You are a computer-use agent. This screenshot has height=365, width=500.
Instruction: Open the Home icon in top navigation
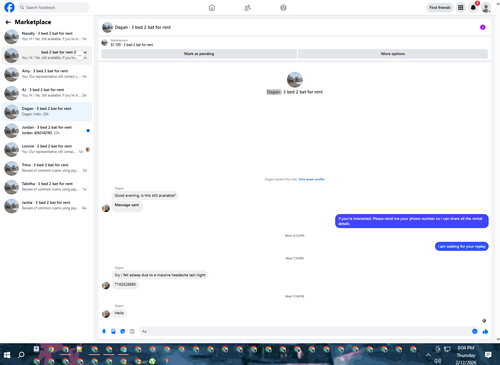[212, 7]
